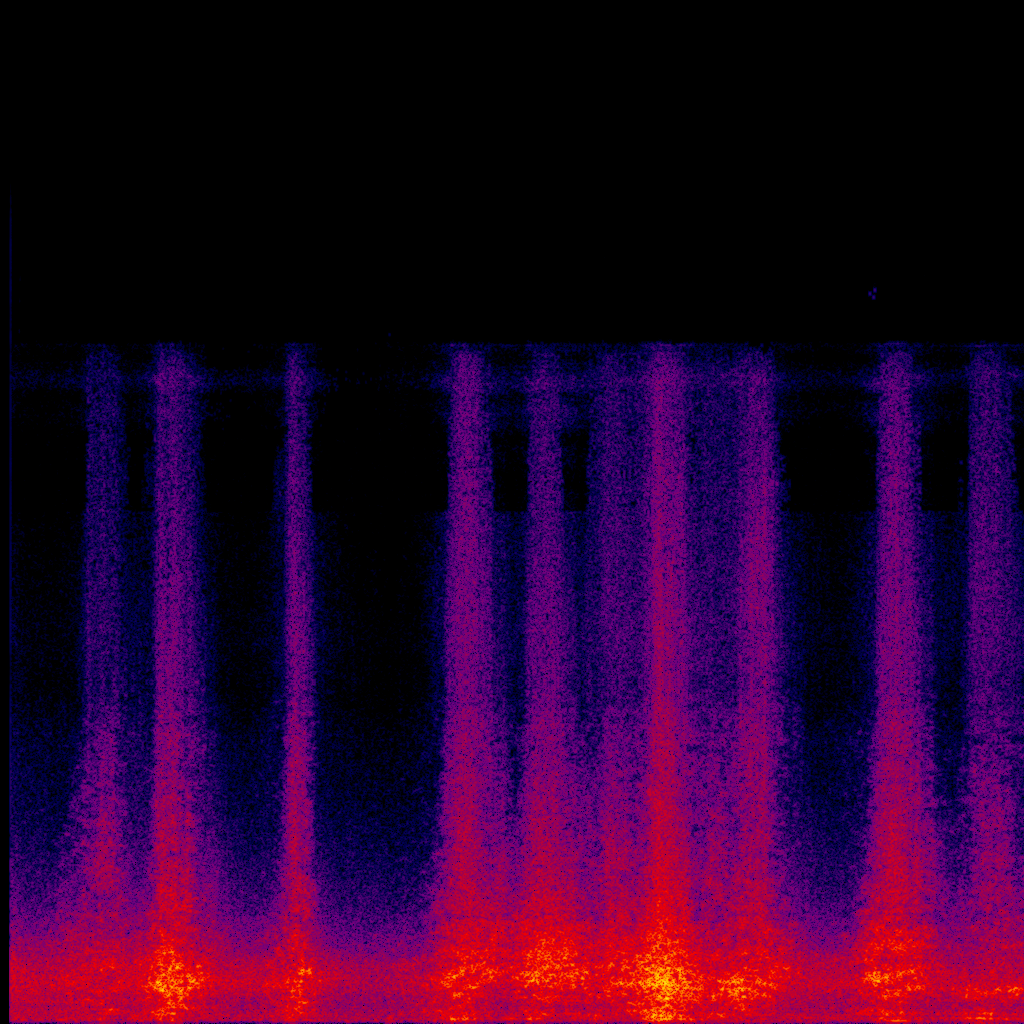
Task: Select the vertical band just right of the central band
Action: pos(755,600)
